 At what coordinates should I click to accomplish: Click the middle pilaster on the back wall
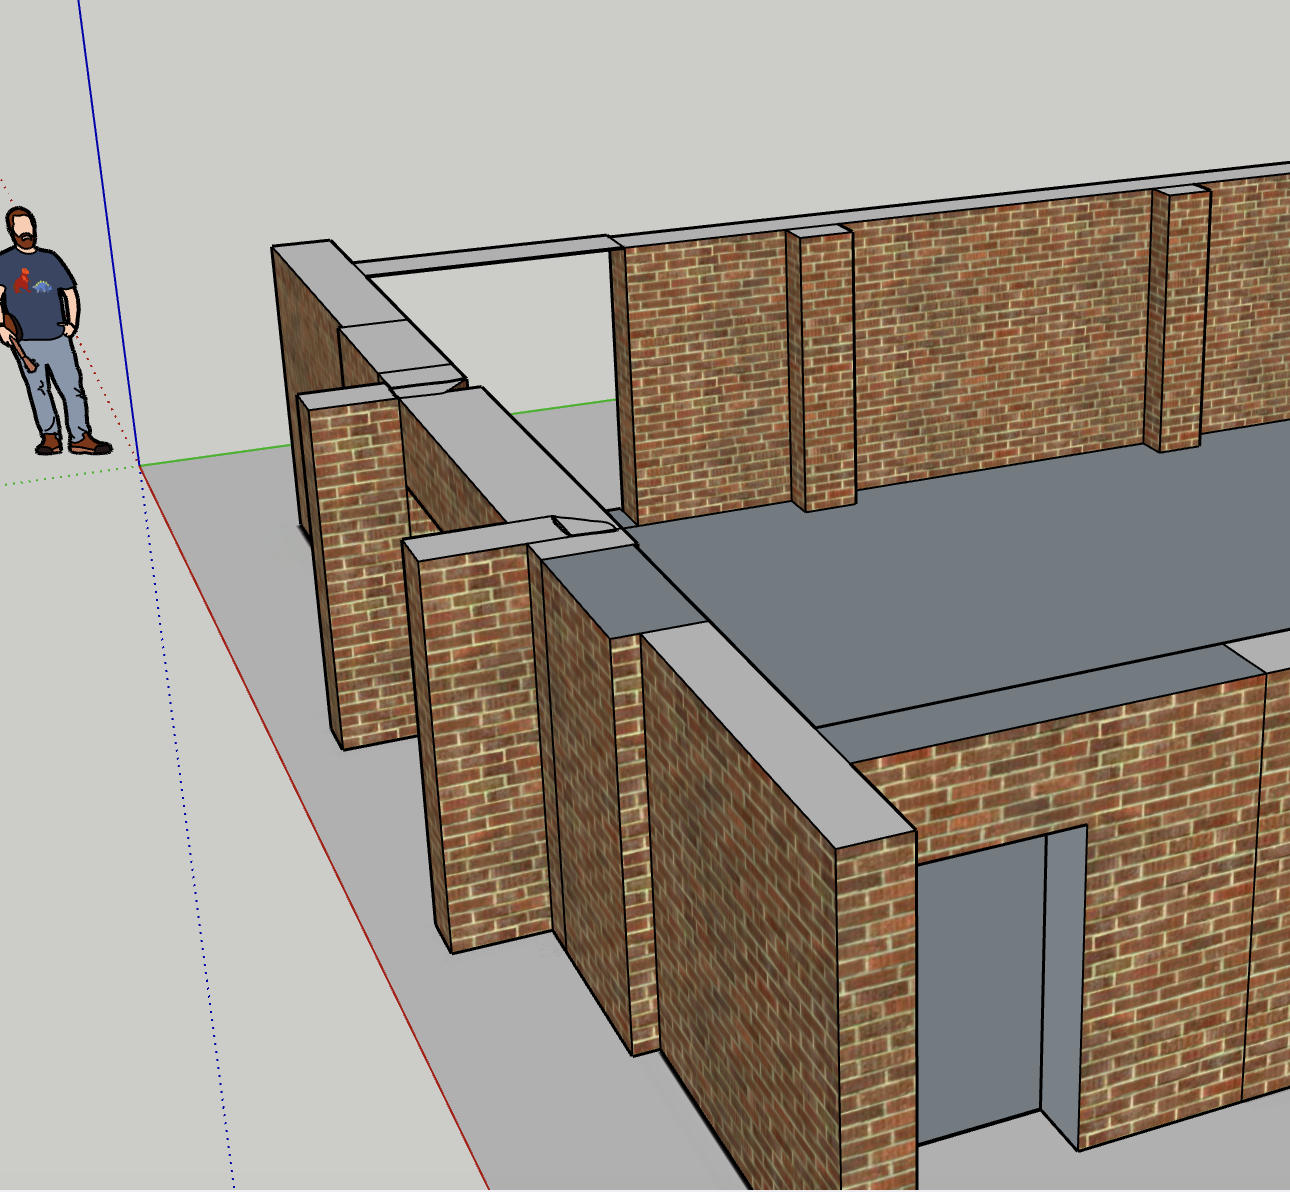click(823, 368)
